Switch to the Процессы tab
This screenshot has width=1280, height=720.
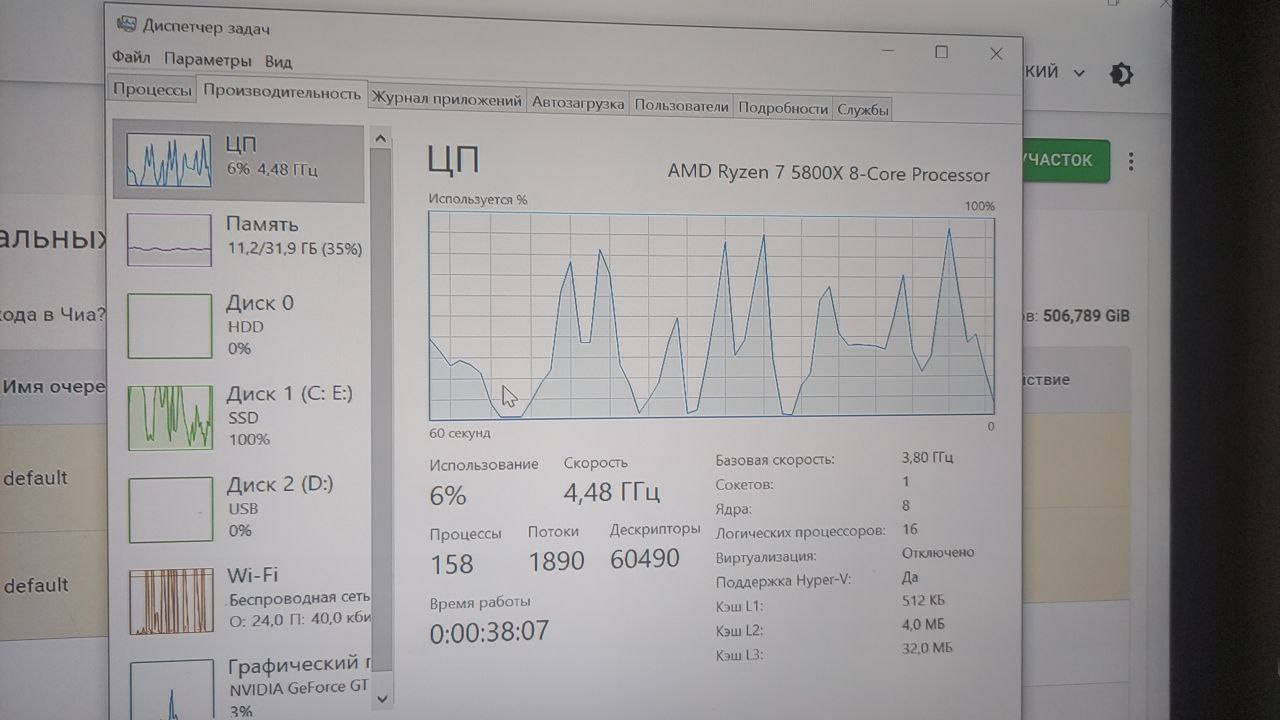pyautogui.click(x=152, y=90)
